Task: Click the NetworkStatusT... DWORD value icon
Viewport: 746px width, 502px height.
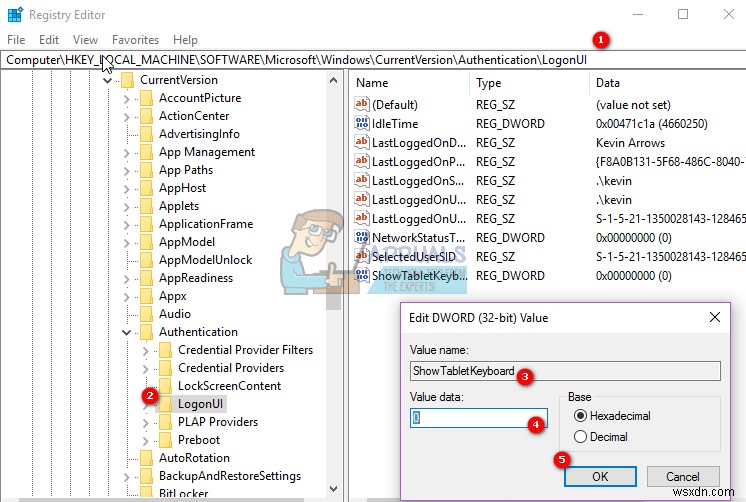Action: tap(362, 237)
